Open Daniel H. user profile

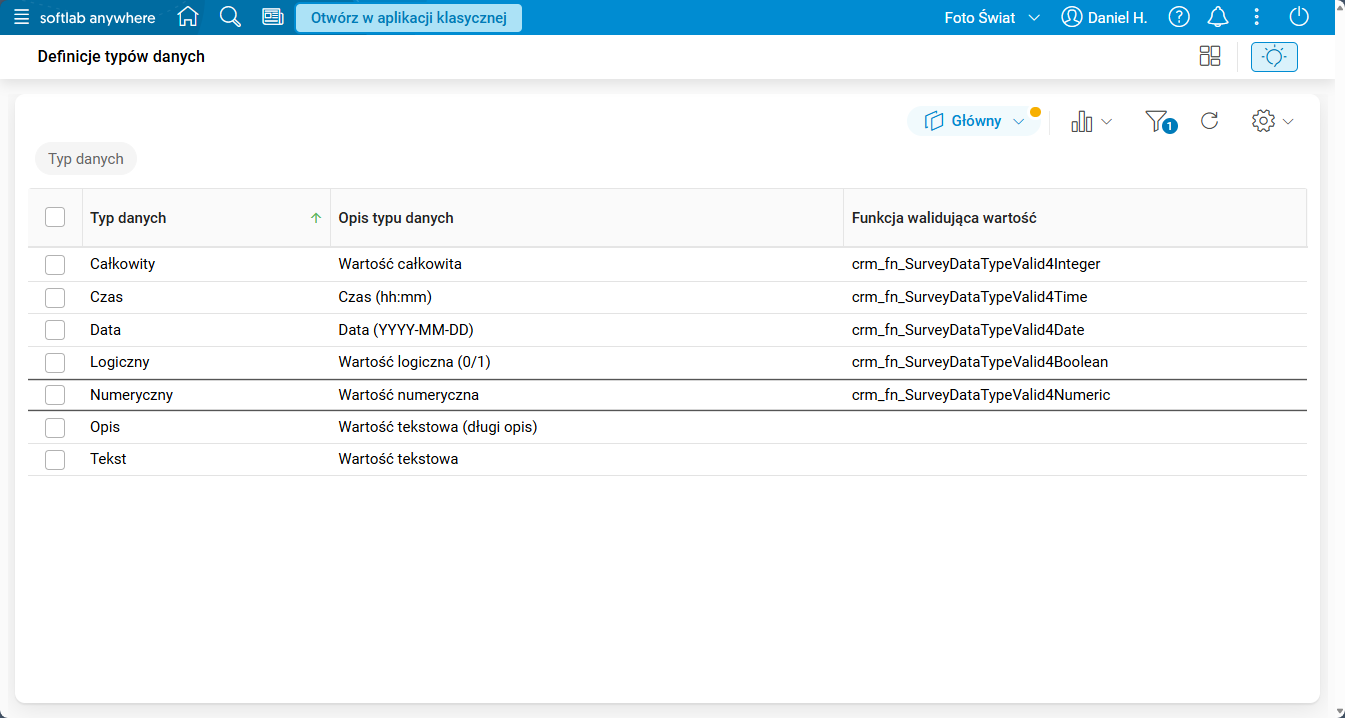click(1104, 17)
